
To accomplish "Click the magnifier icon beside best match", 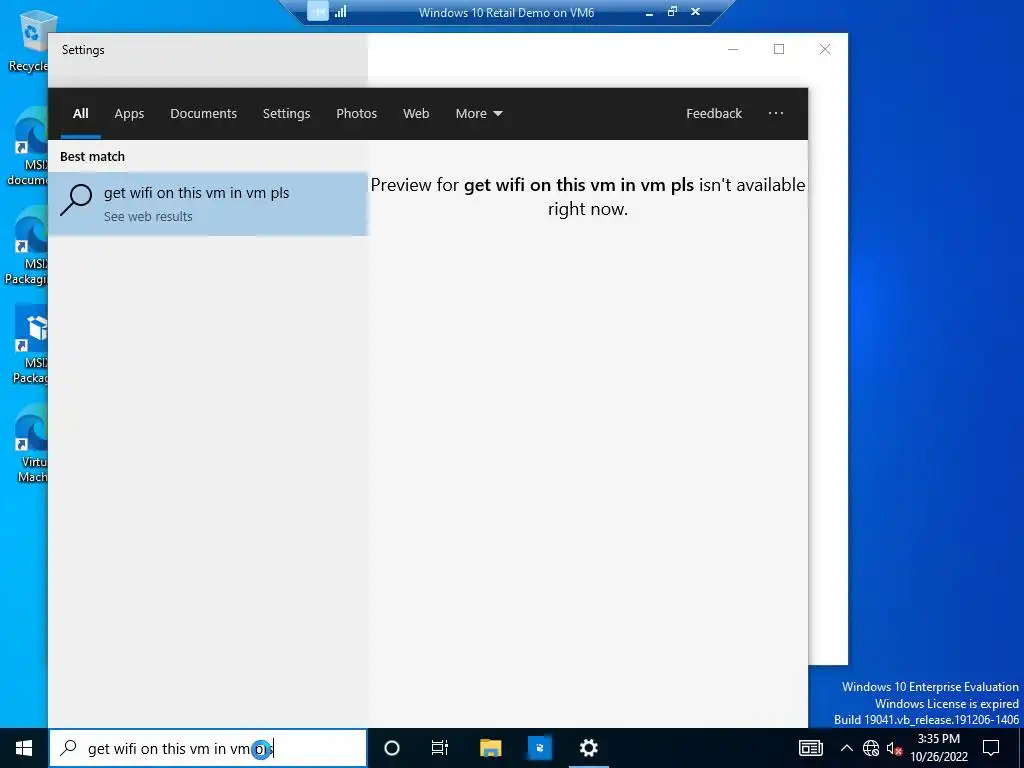I will (x=76, y=200).
